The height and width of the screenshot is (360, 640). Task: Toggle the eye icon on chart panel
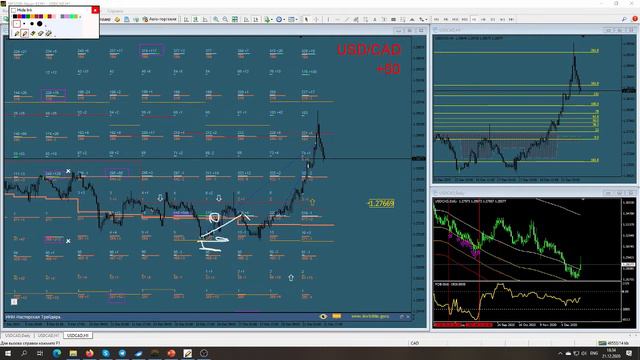coord(323,316)
